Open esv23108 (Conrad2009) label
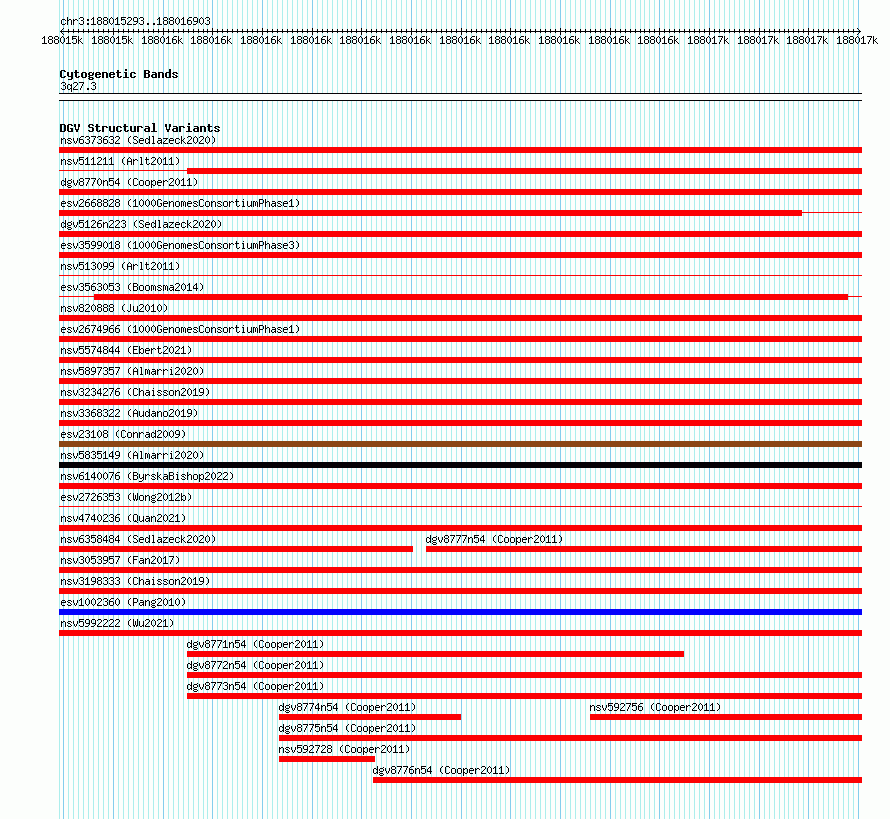The height and width of the screenshot is (819, 890). 123,434
